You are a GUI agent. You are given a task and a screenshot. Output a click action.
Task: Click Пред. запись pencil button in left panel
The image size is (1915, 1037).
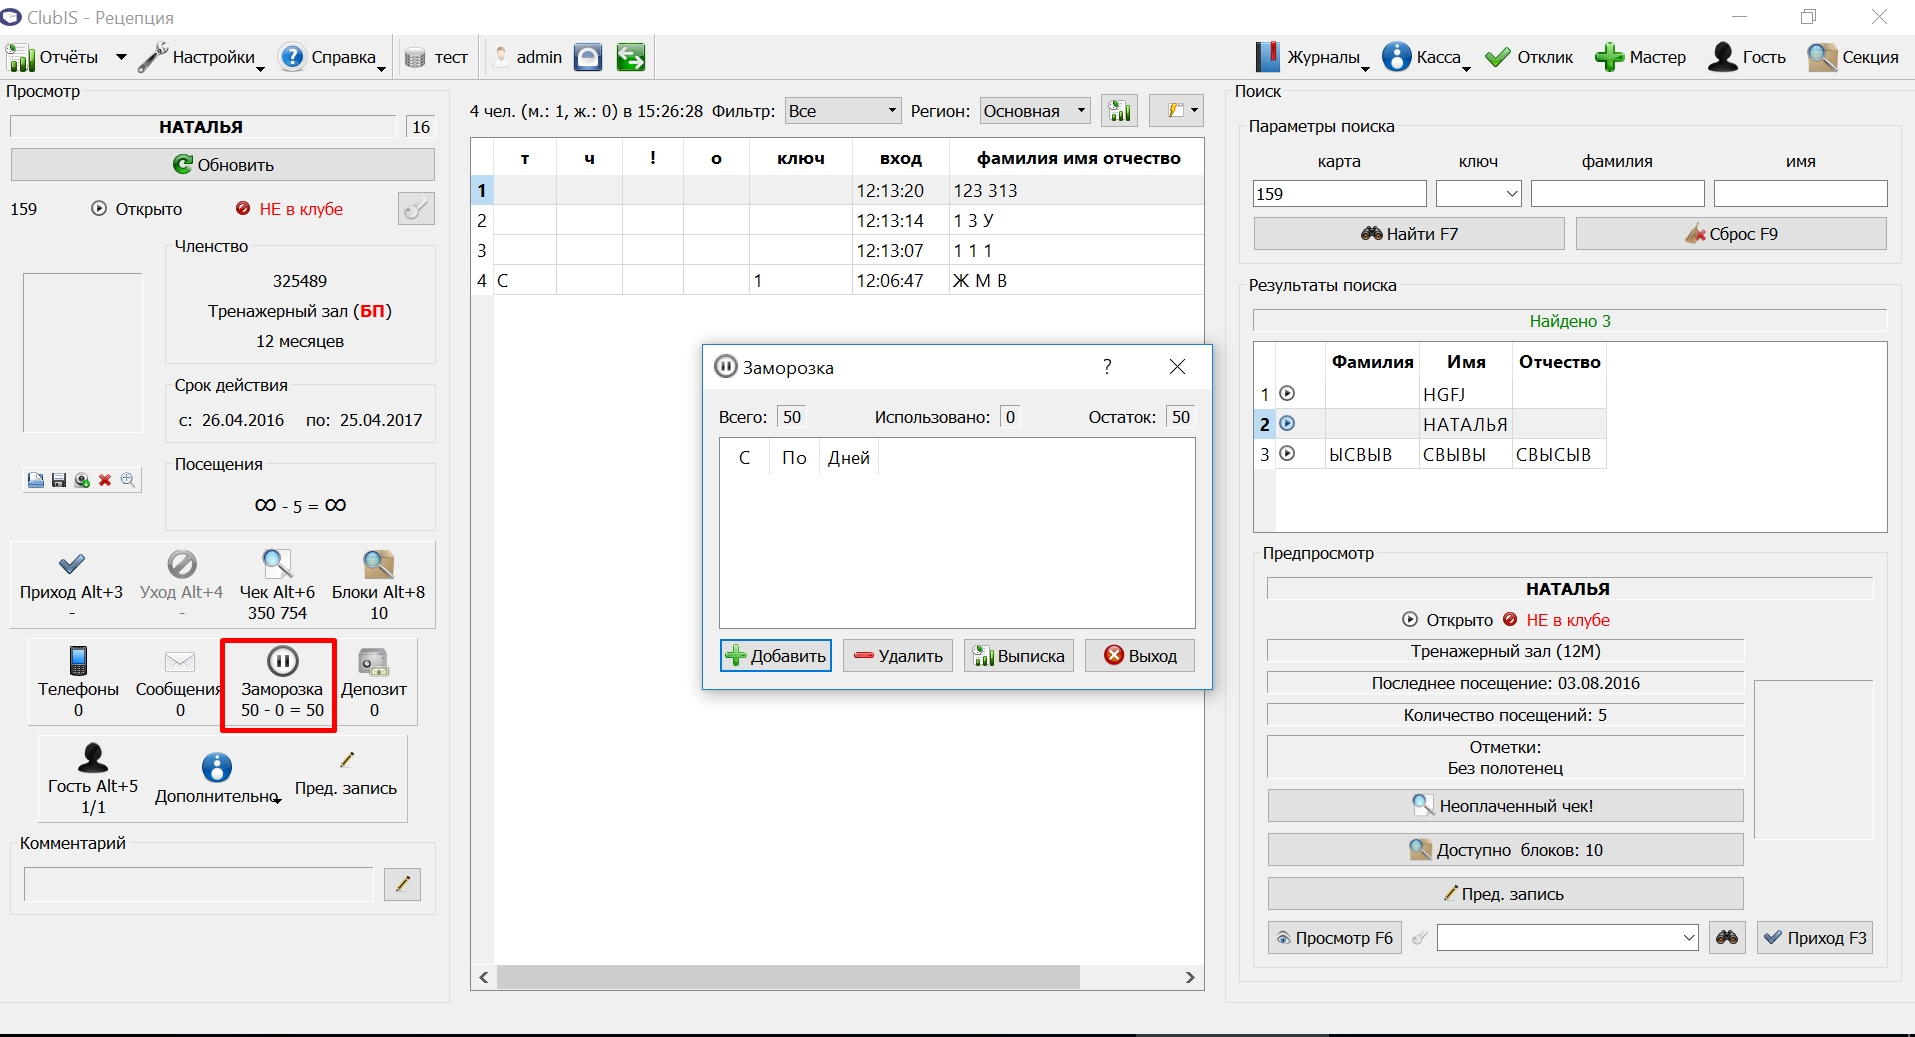pyautogui.click(x=346, y=775)
